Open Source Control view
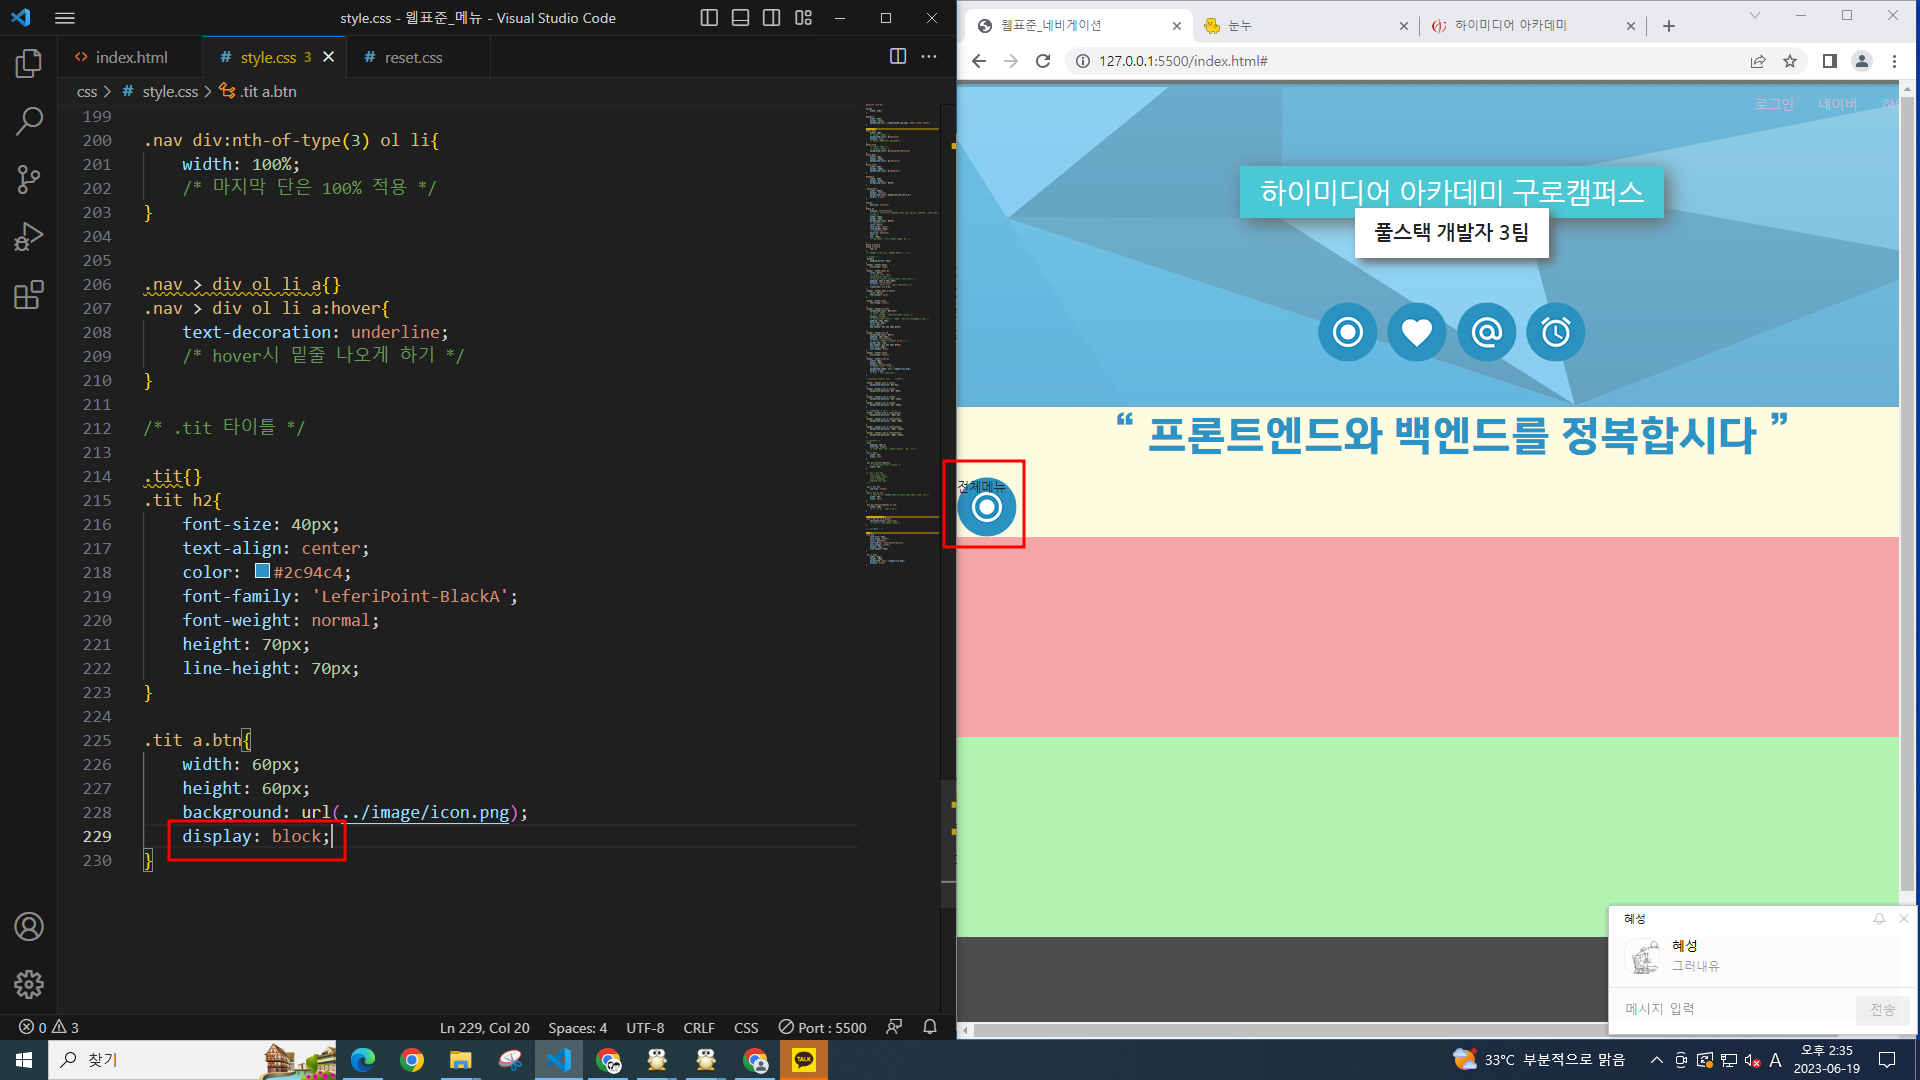 coord(29,179)
